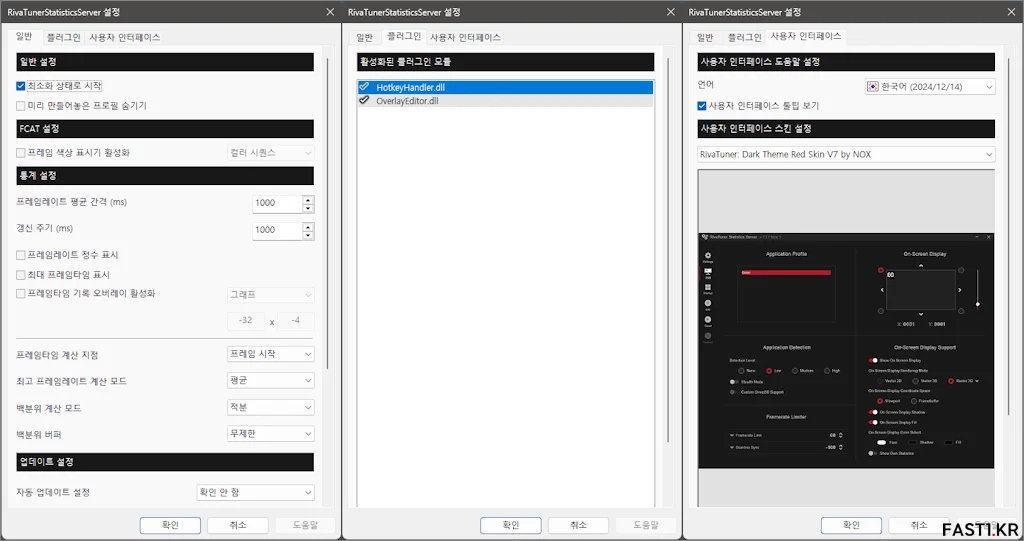Click 확인 button in middle window

[x=511, y=525]
